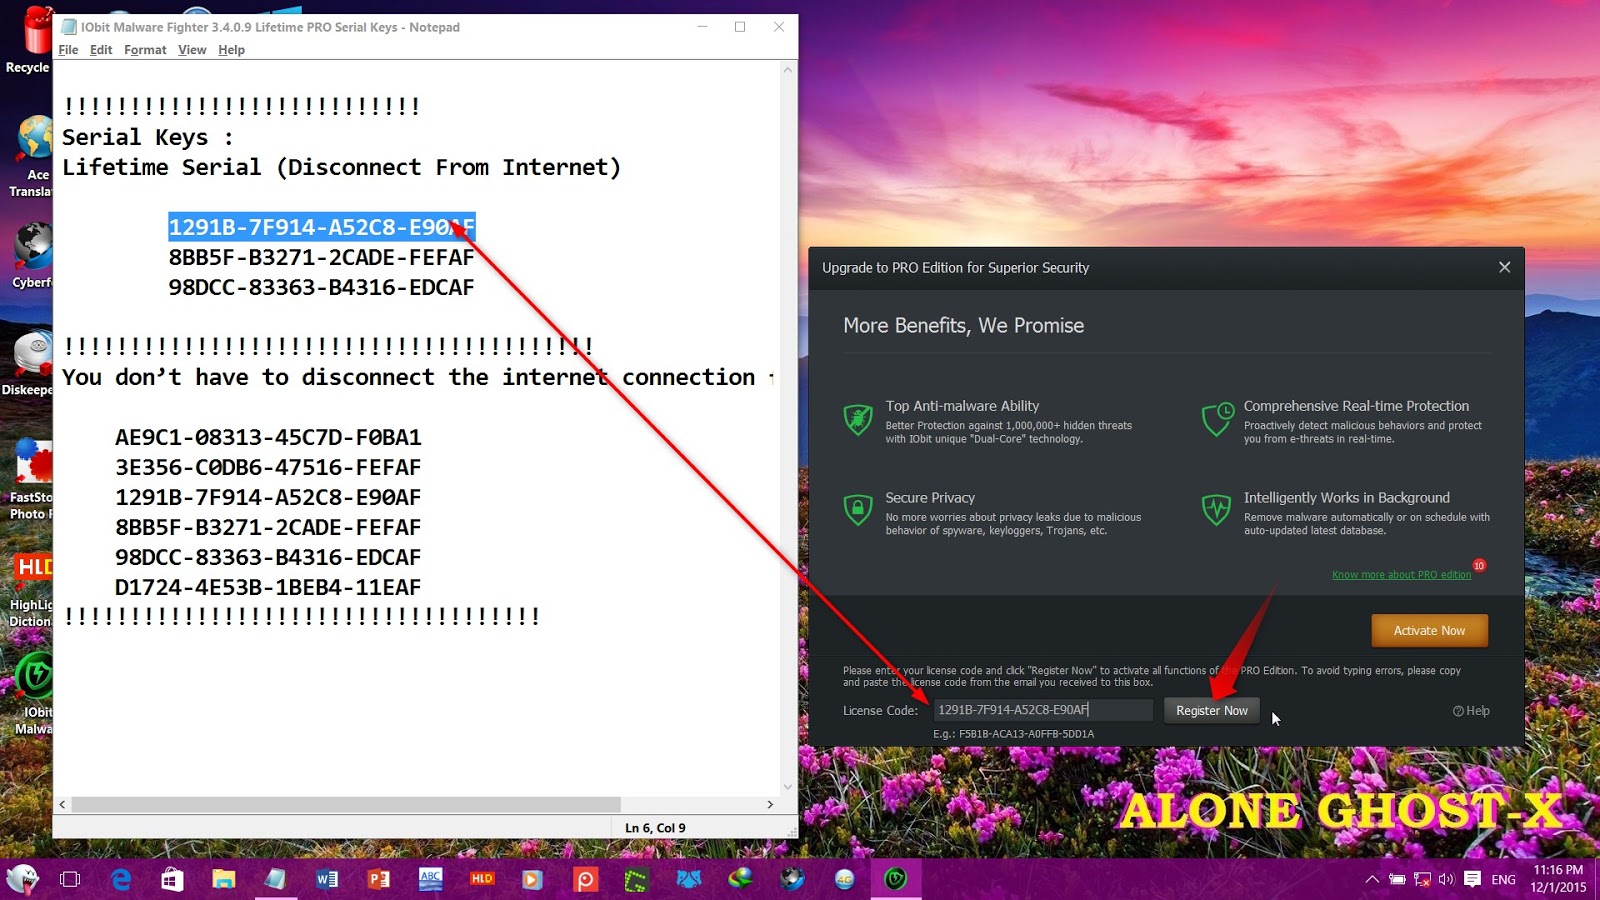Switch to Notepad via its taskbar icon
The width and height of the screenshot is (1600, 900).
(x=275, y=879)
